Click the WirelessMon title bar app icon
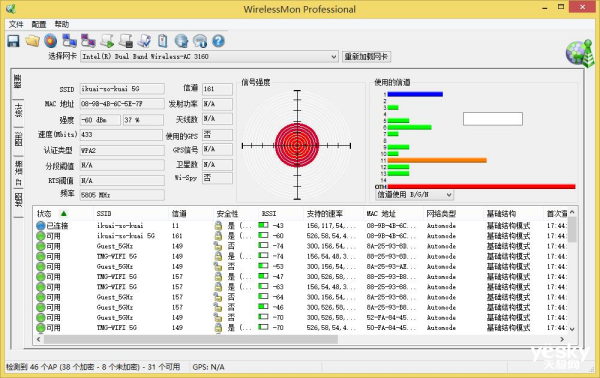600x378 pixels. (x=11, y=9)
